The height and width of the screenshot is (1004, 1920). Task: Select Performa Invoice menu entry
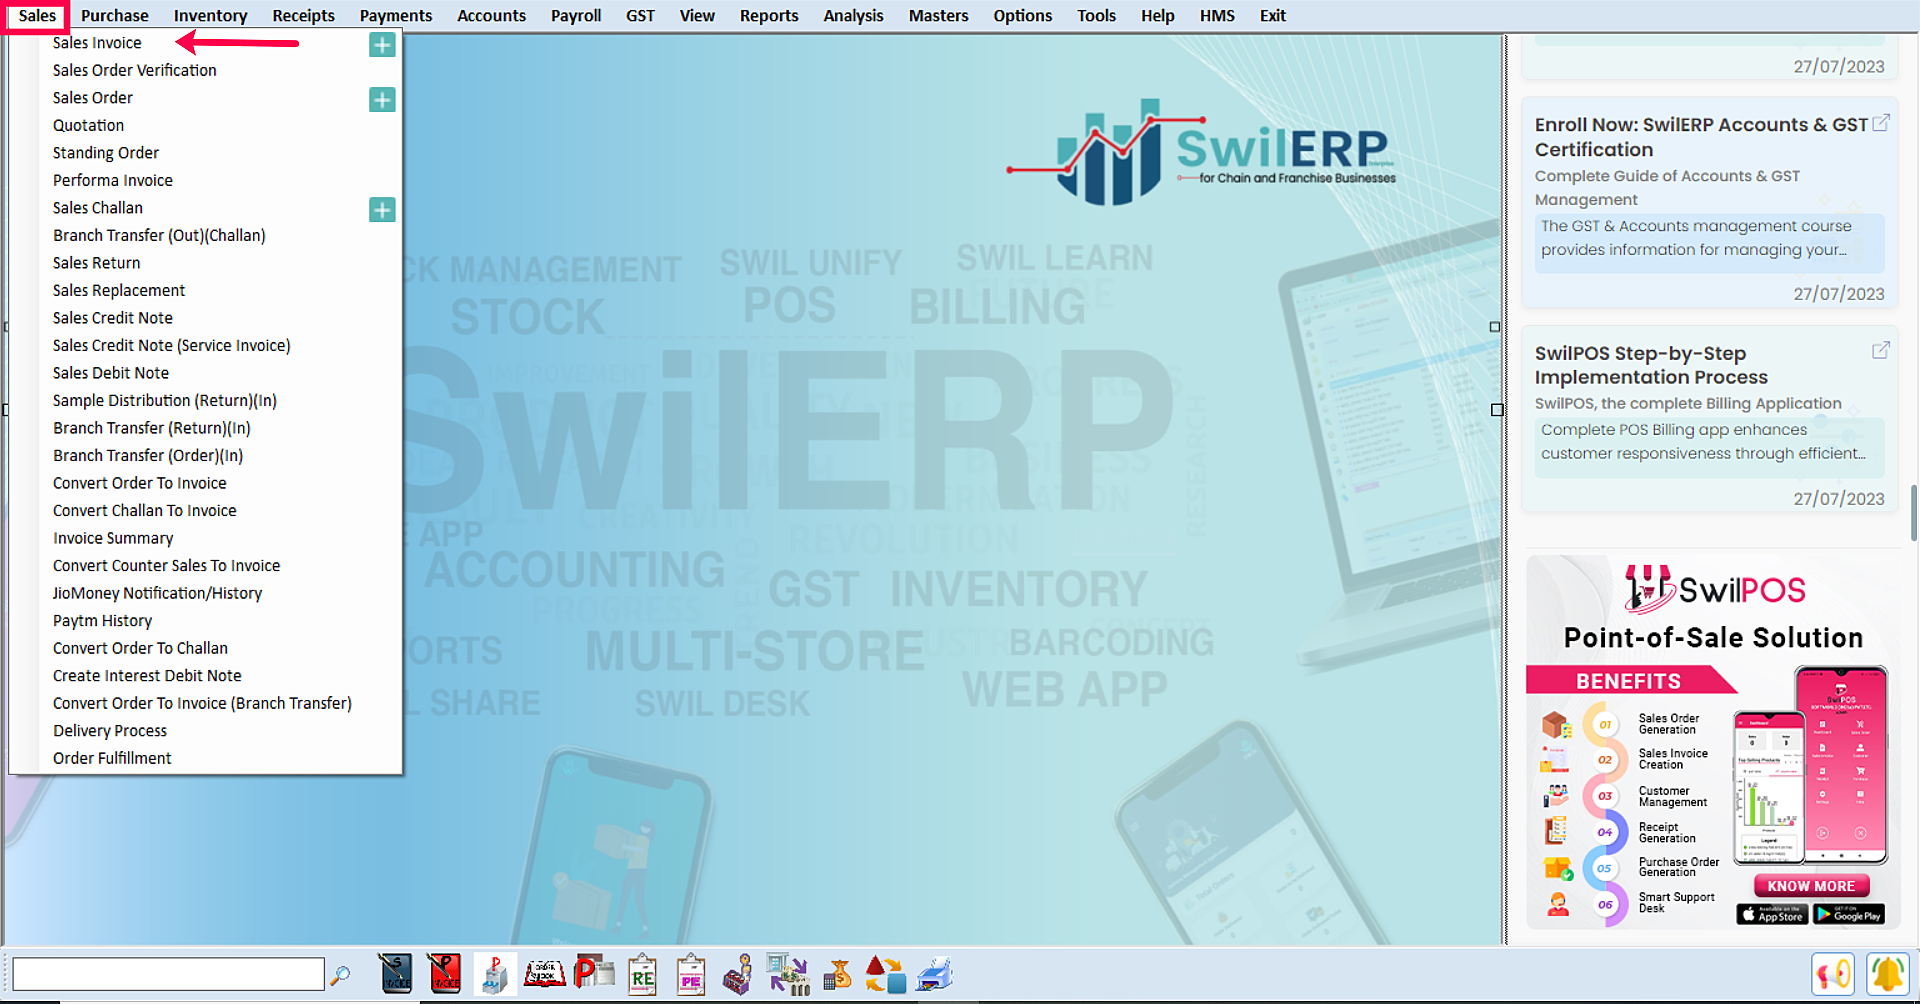(x=112, y=180)
